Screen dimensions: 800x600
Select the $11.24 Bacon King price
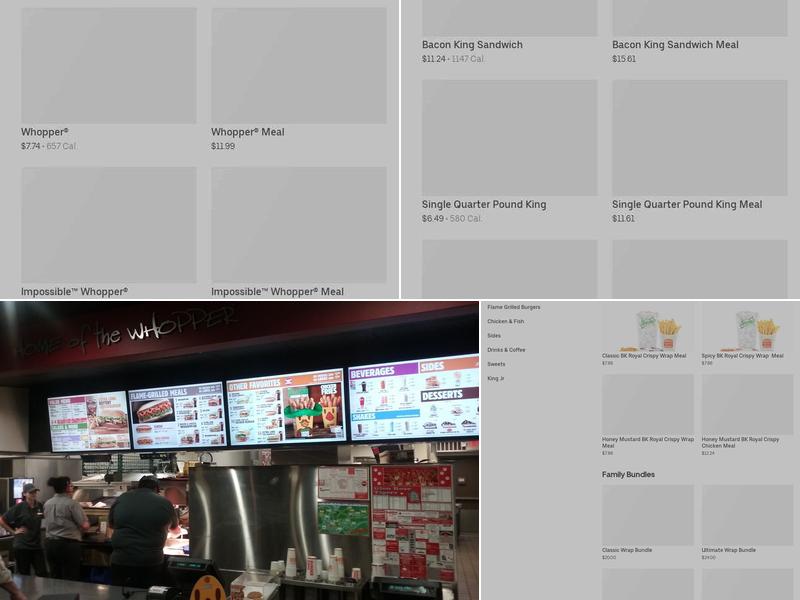tap(434, 59)
